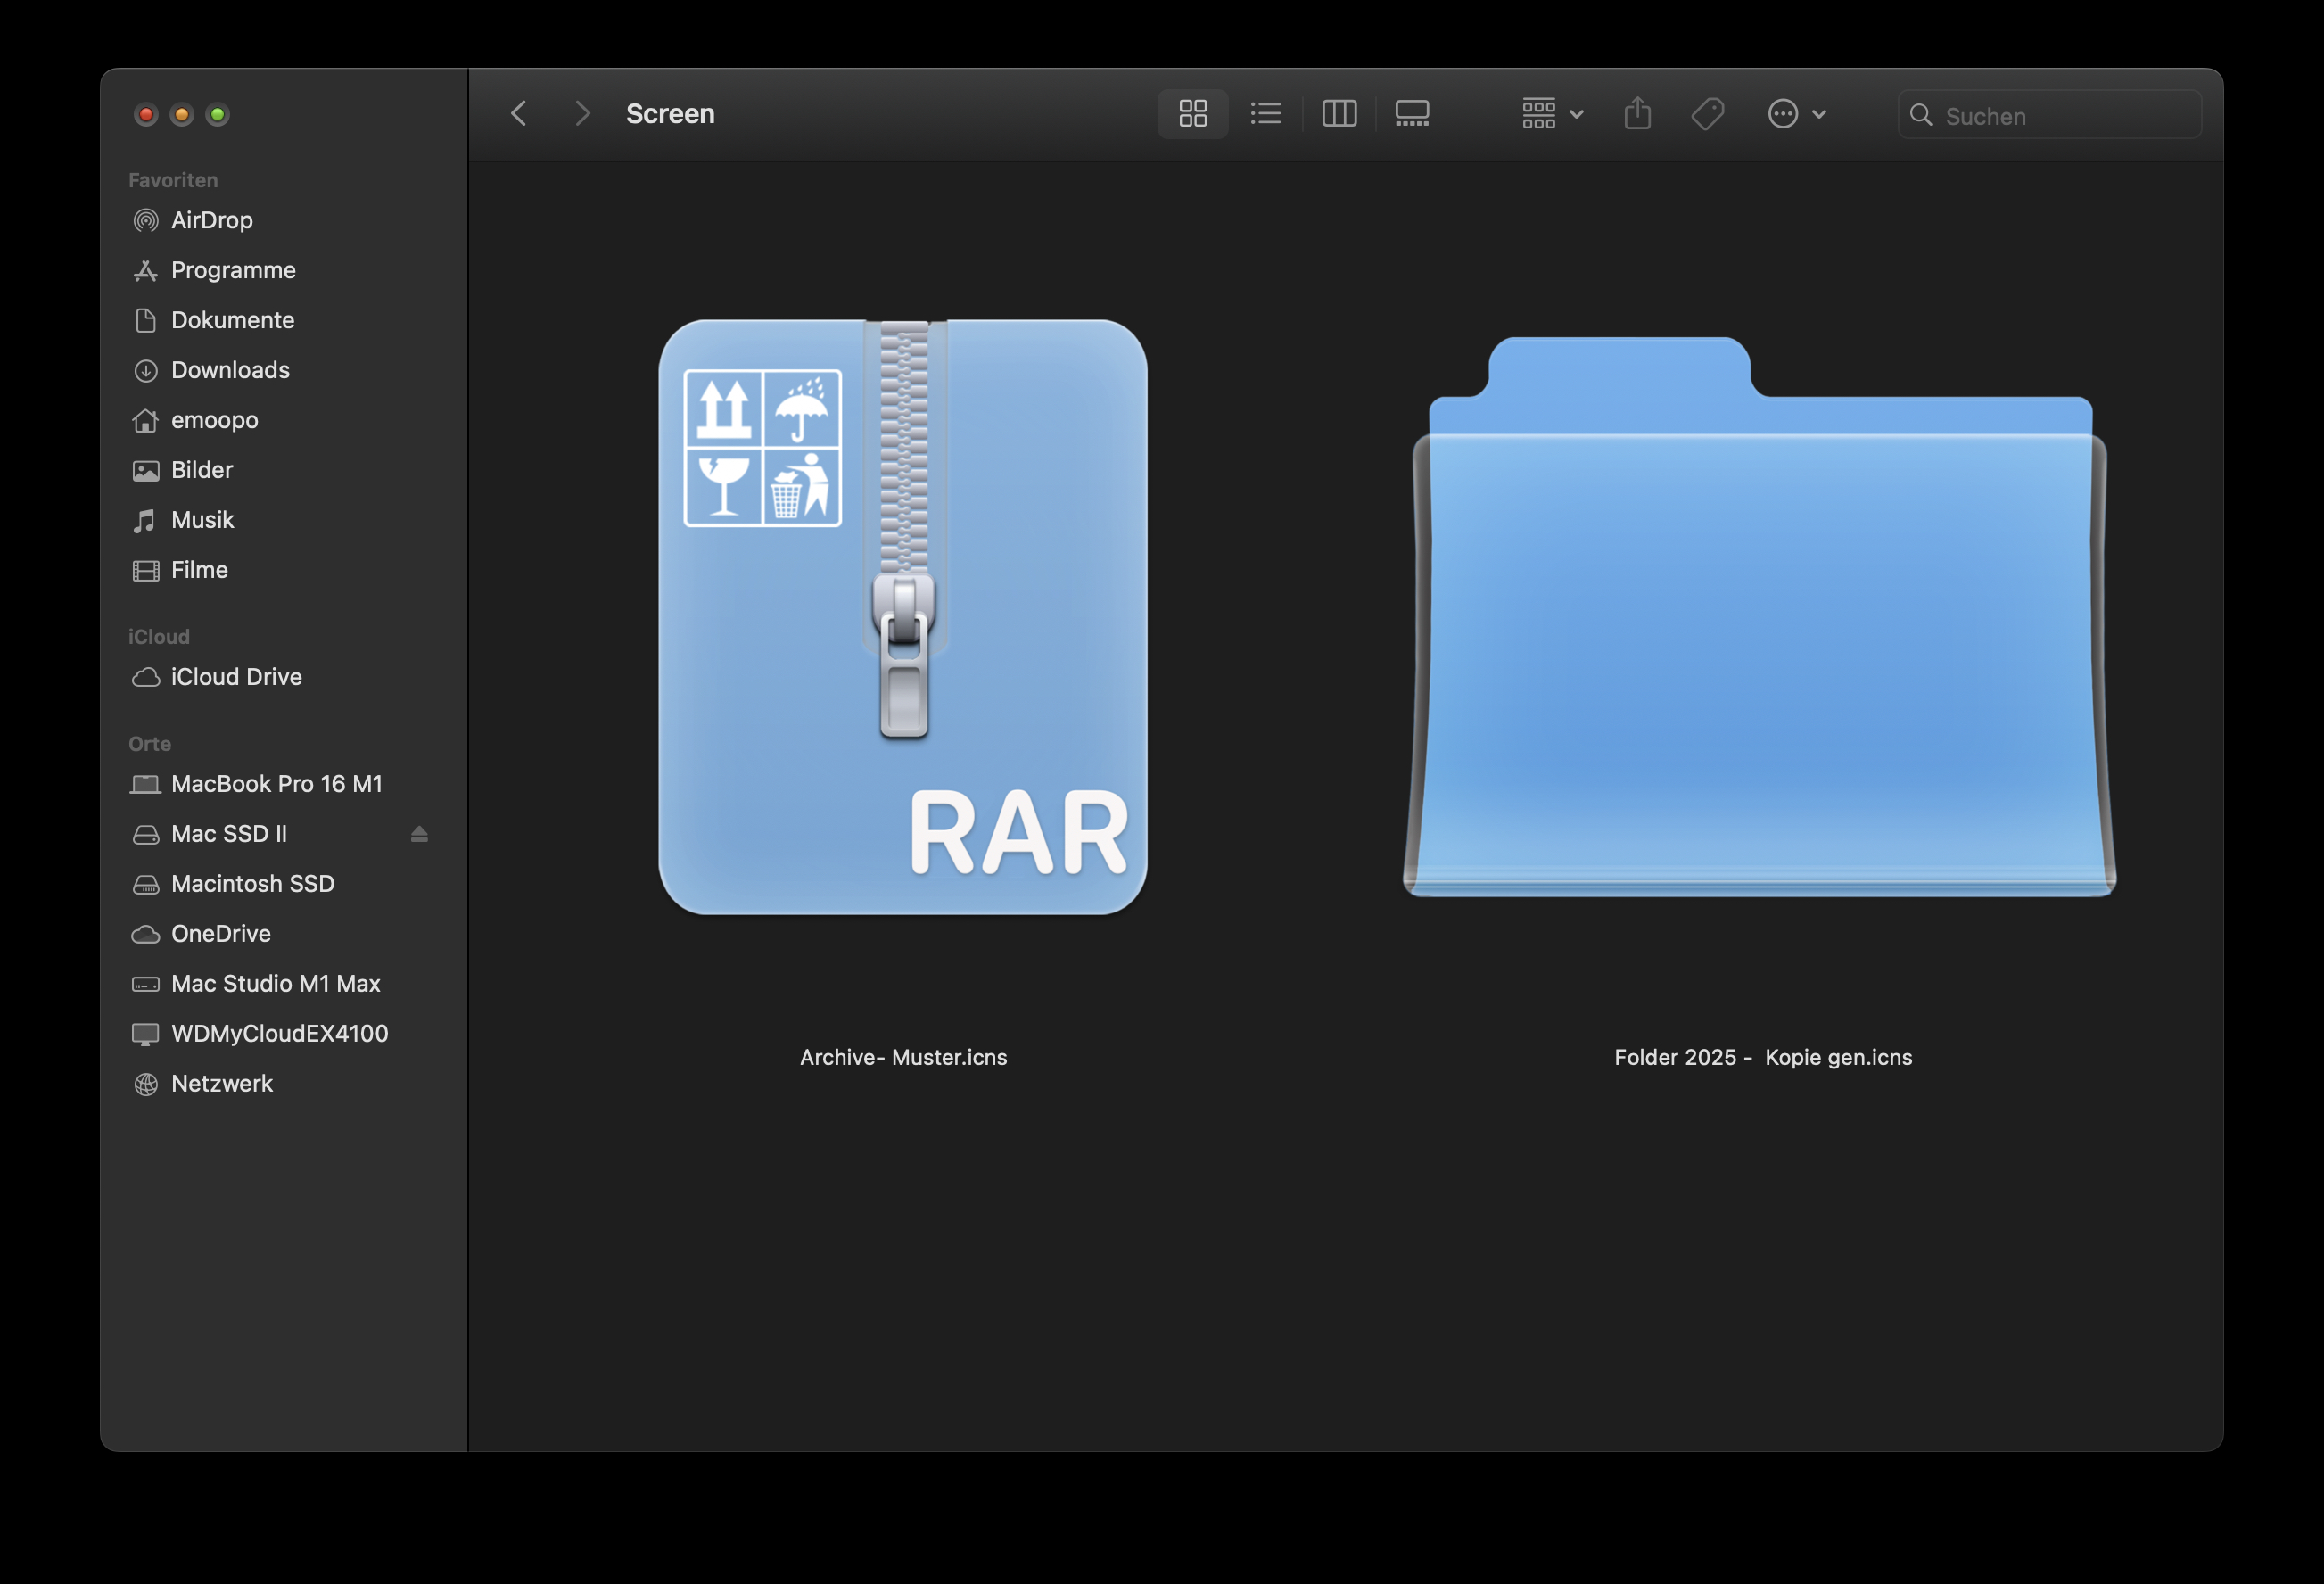The image size is (2324, 1584).
Task: Select the Archive- Muster.icns RAR file
Action: 903,617
